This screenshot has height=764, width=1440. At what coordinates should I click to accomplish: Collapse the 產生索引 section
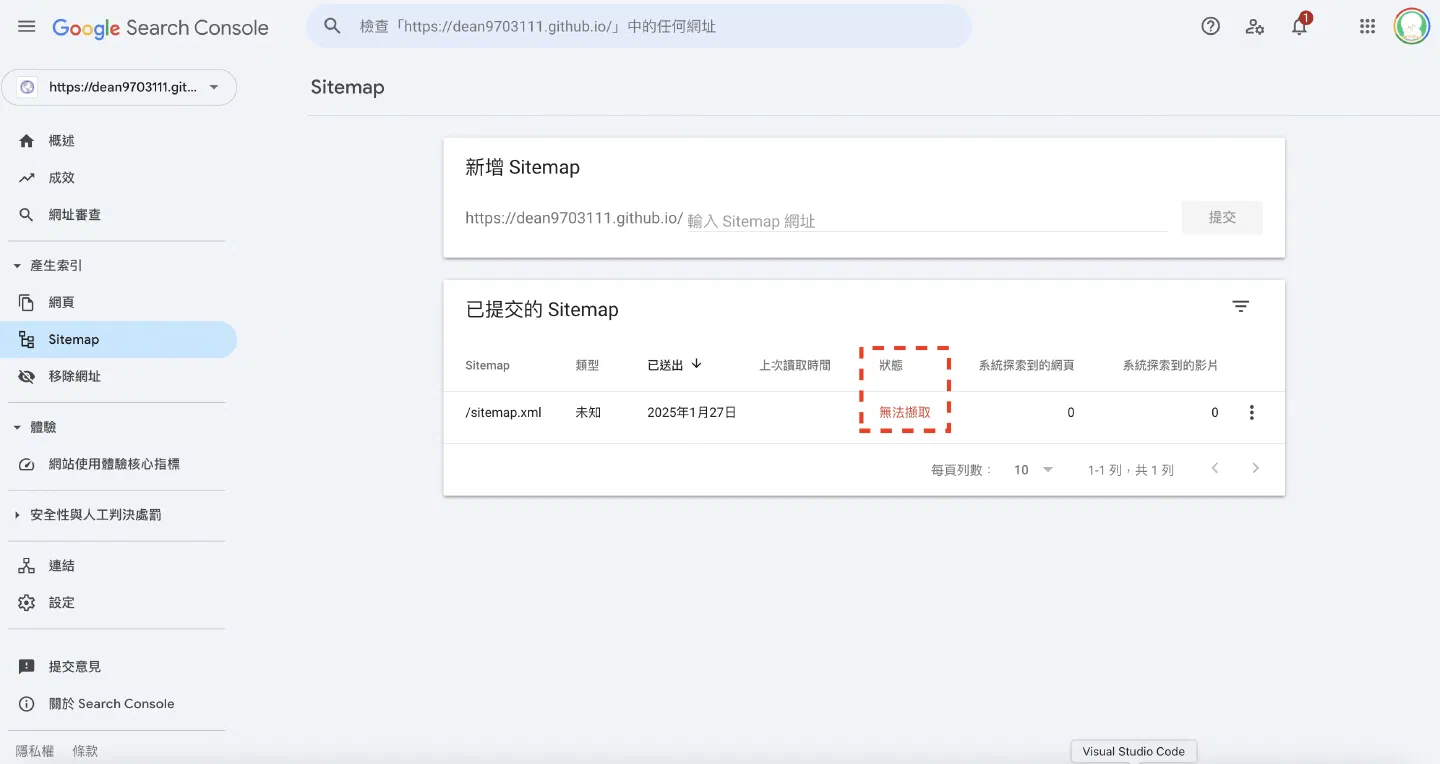pos(17,266)
